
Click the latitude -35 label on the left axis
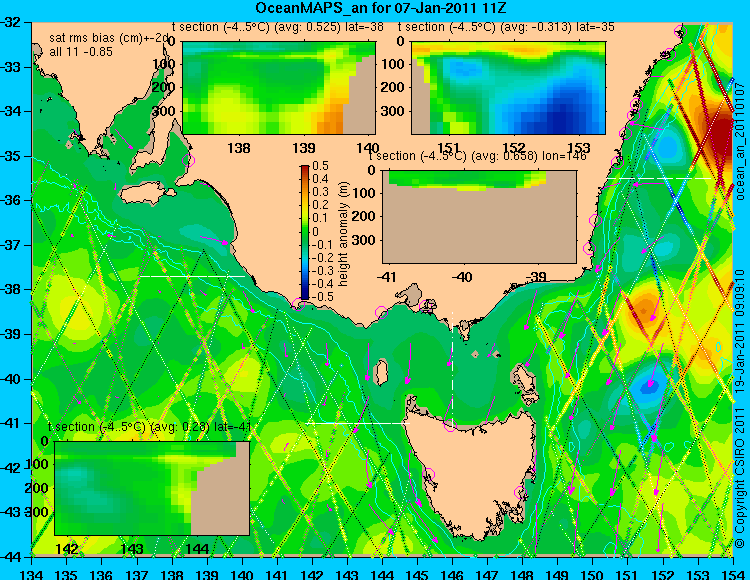(x=10, y=156)
